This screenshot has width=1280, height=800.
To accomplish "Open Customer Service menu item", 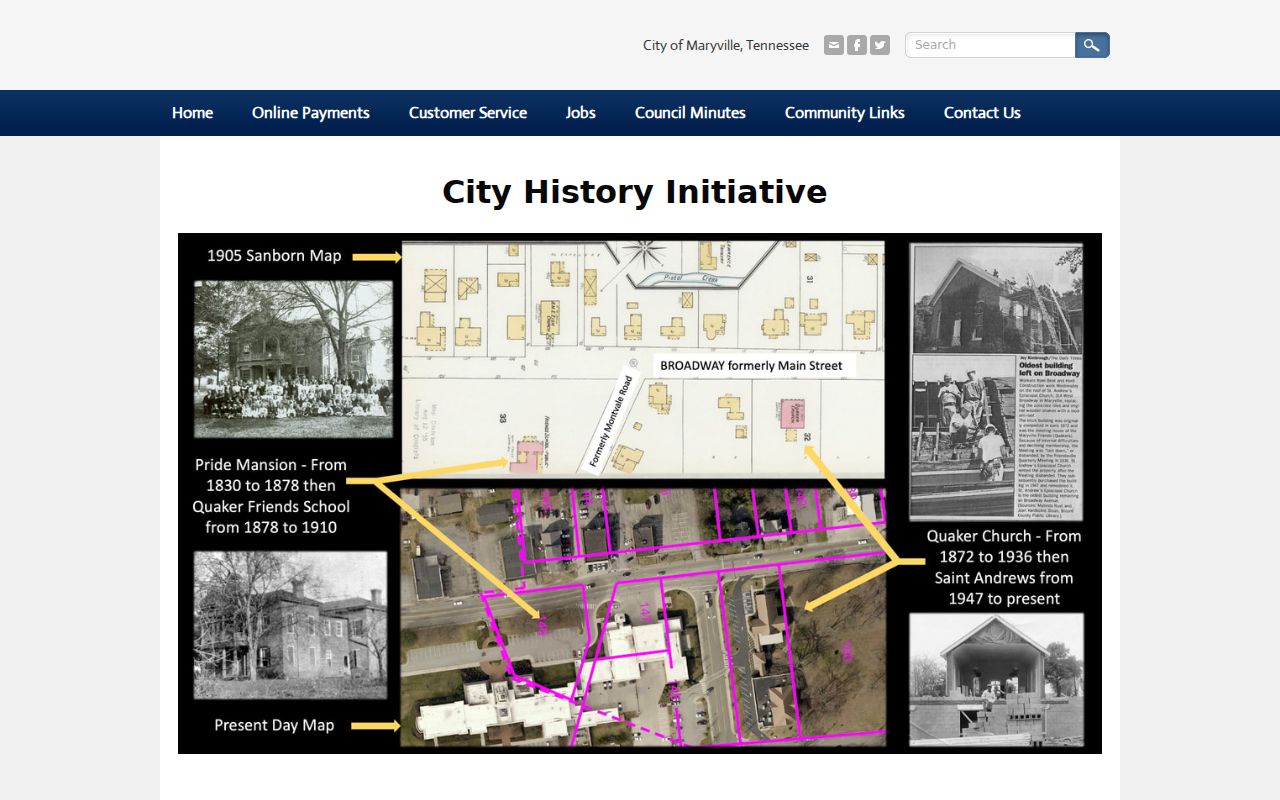I will 468,113.
